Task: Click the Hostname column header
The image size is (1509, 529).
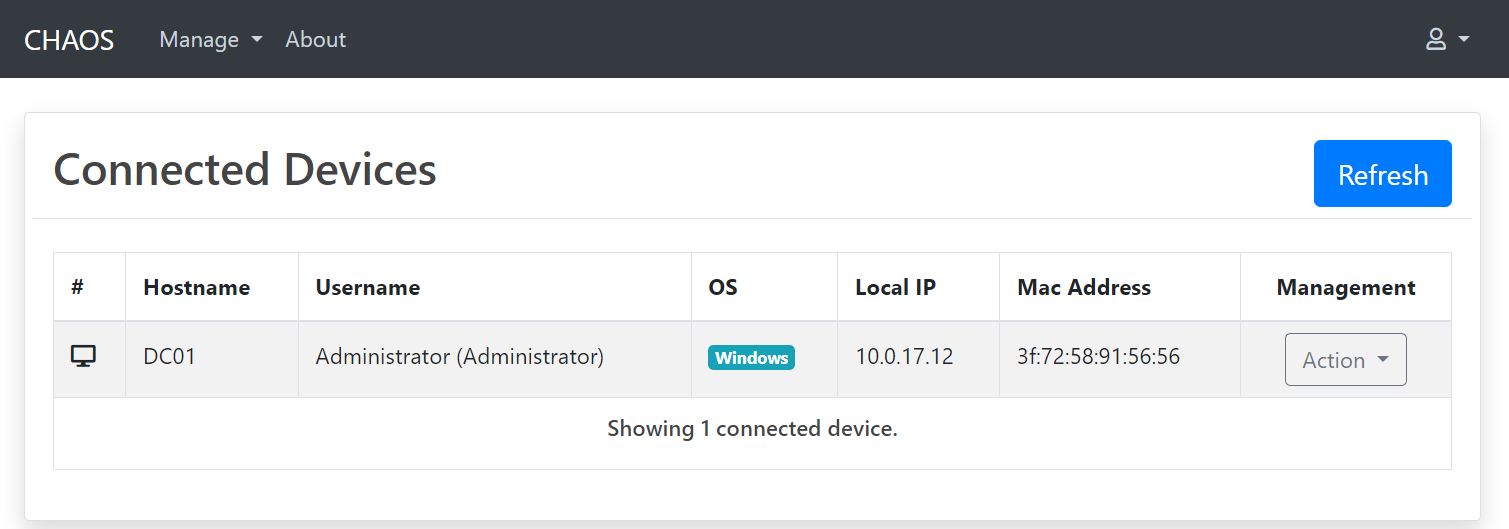Action: click(196, 288)
